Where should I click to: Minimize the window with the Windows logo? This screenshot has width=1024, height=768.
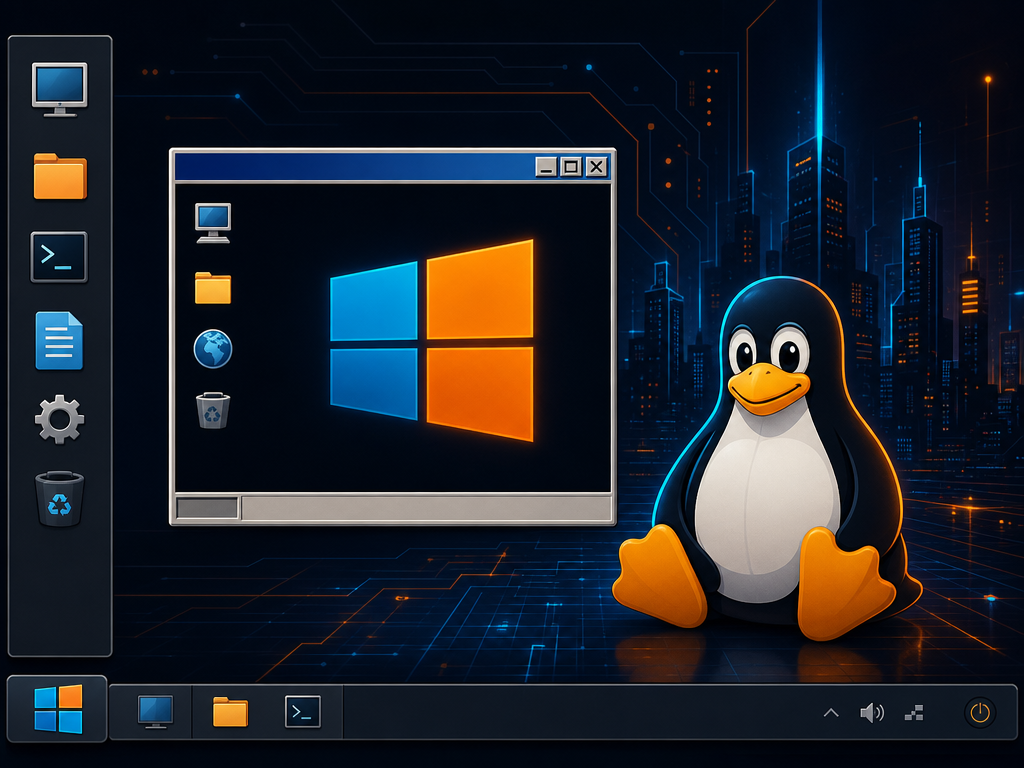point(546,167)
